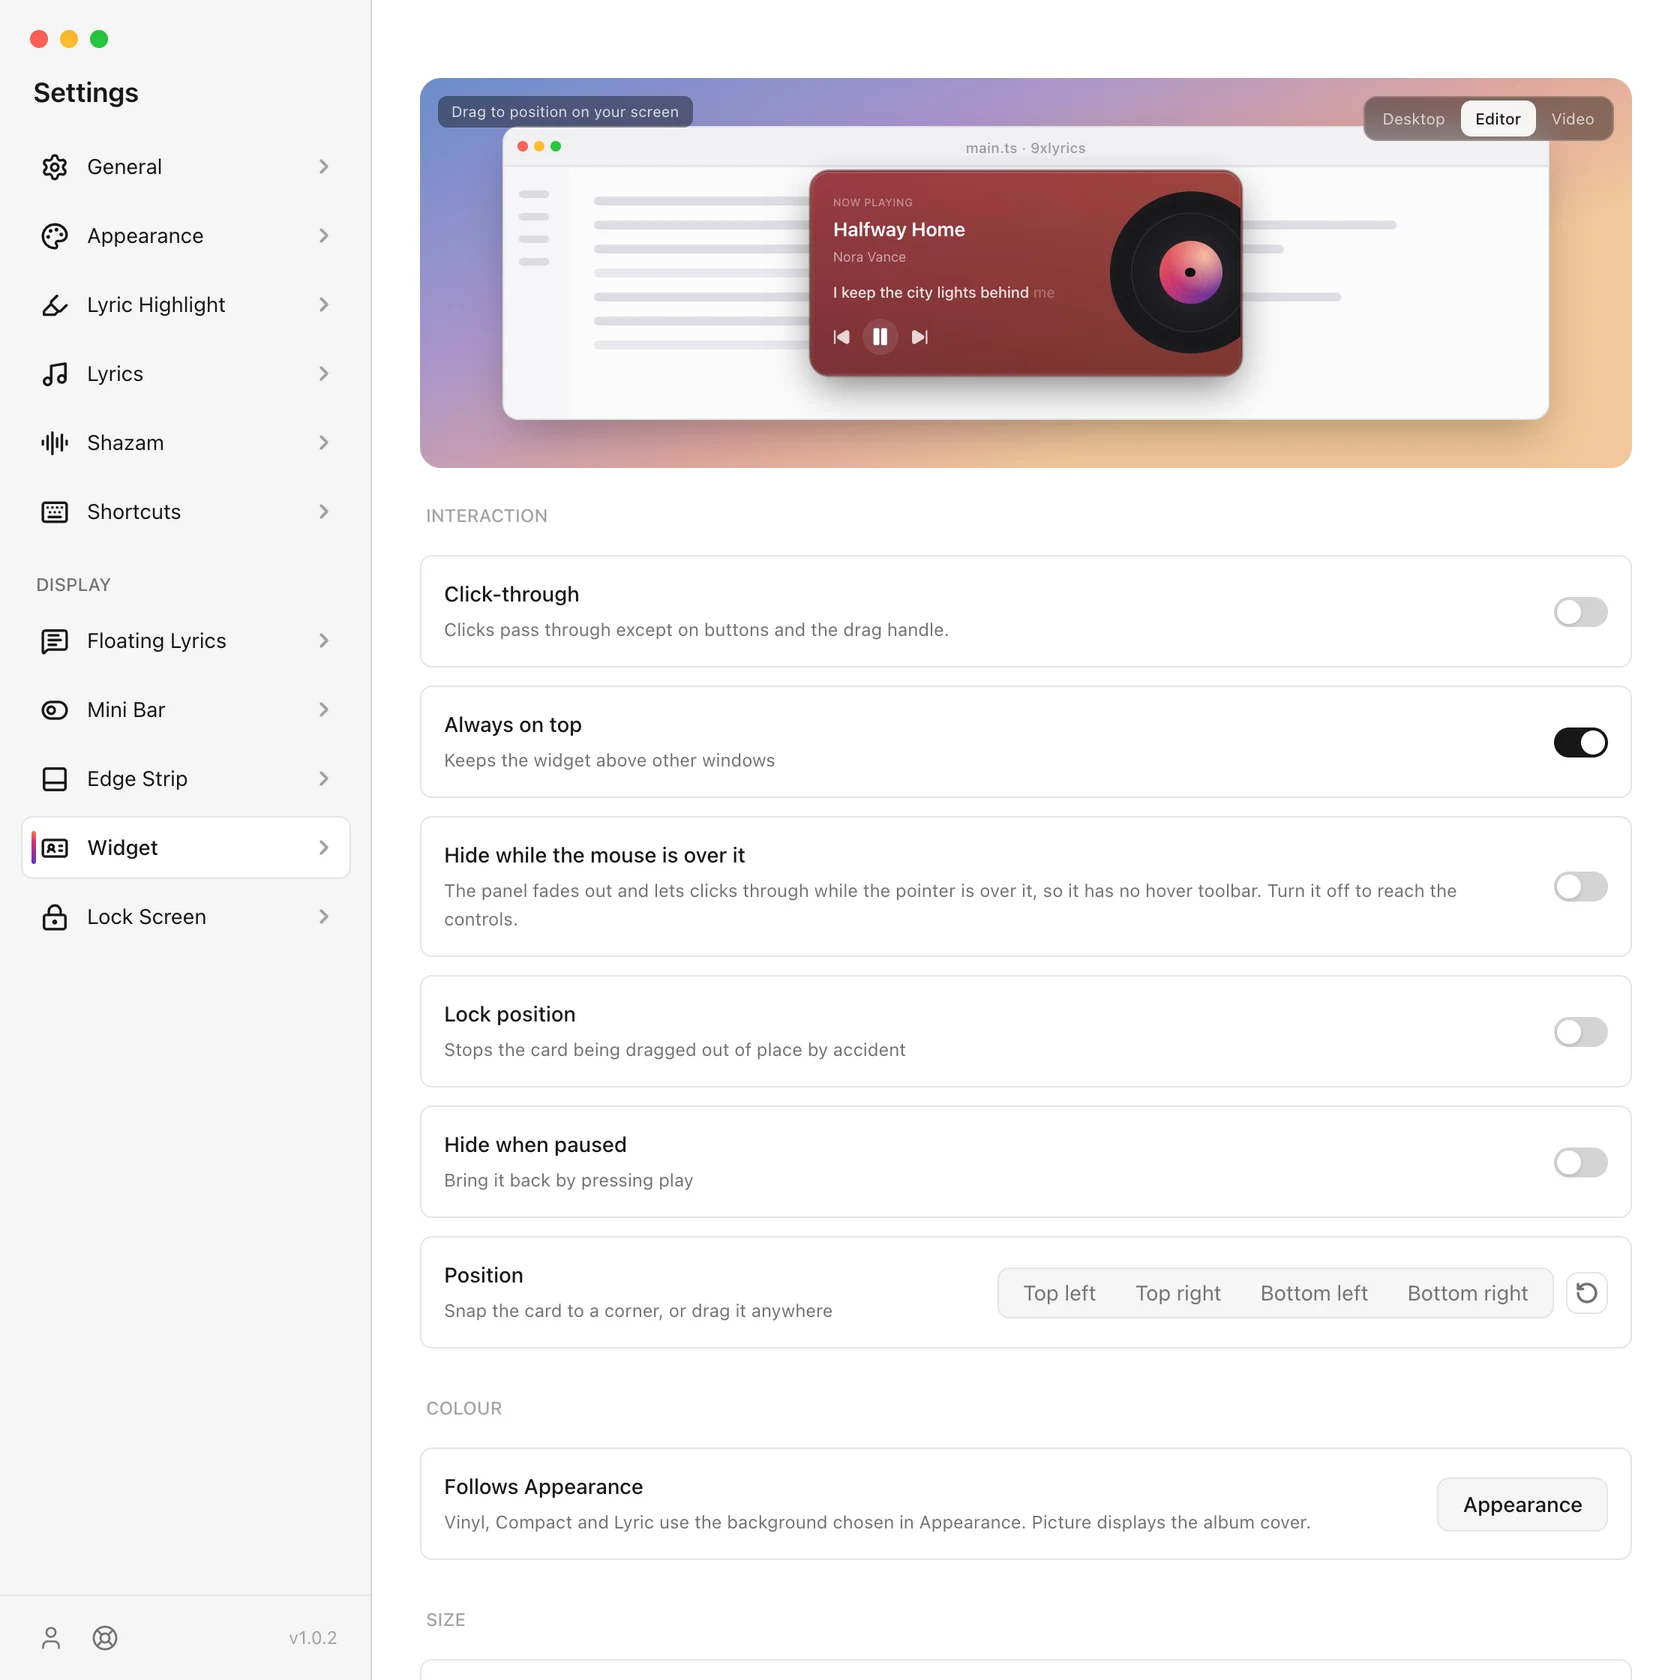Click the Lock Screen padlock icon
Screen dimensions: 1680x1680
(x=55, y=917)
